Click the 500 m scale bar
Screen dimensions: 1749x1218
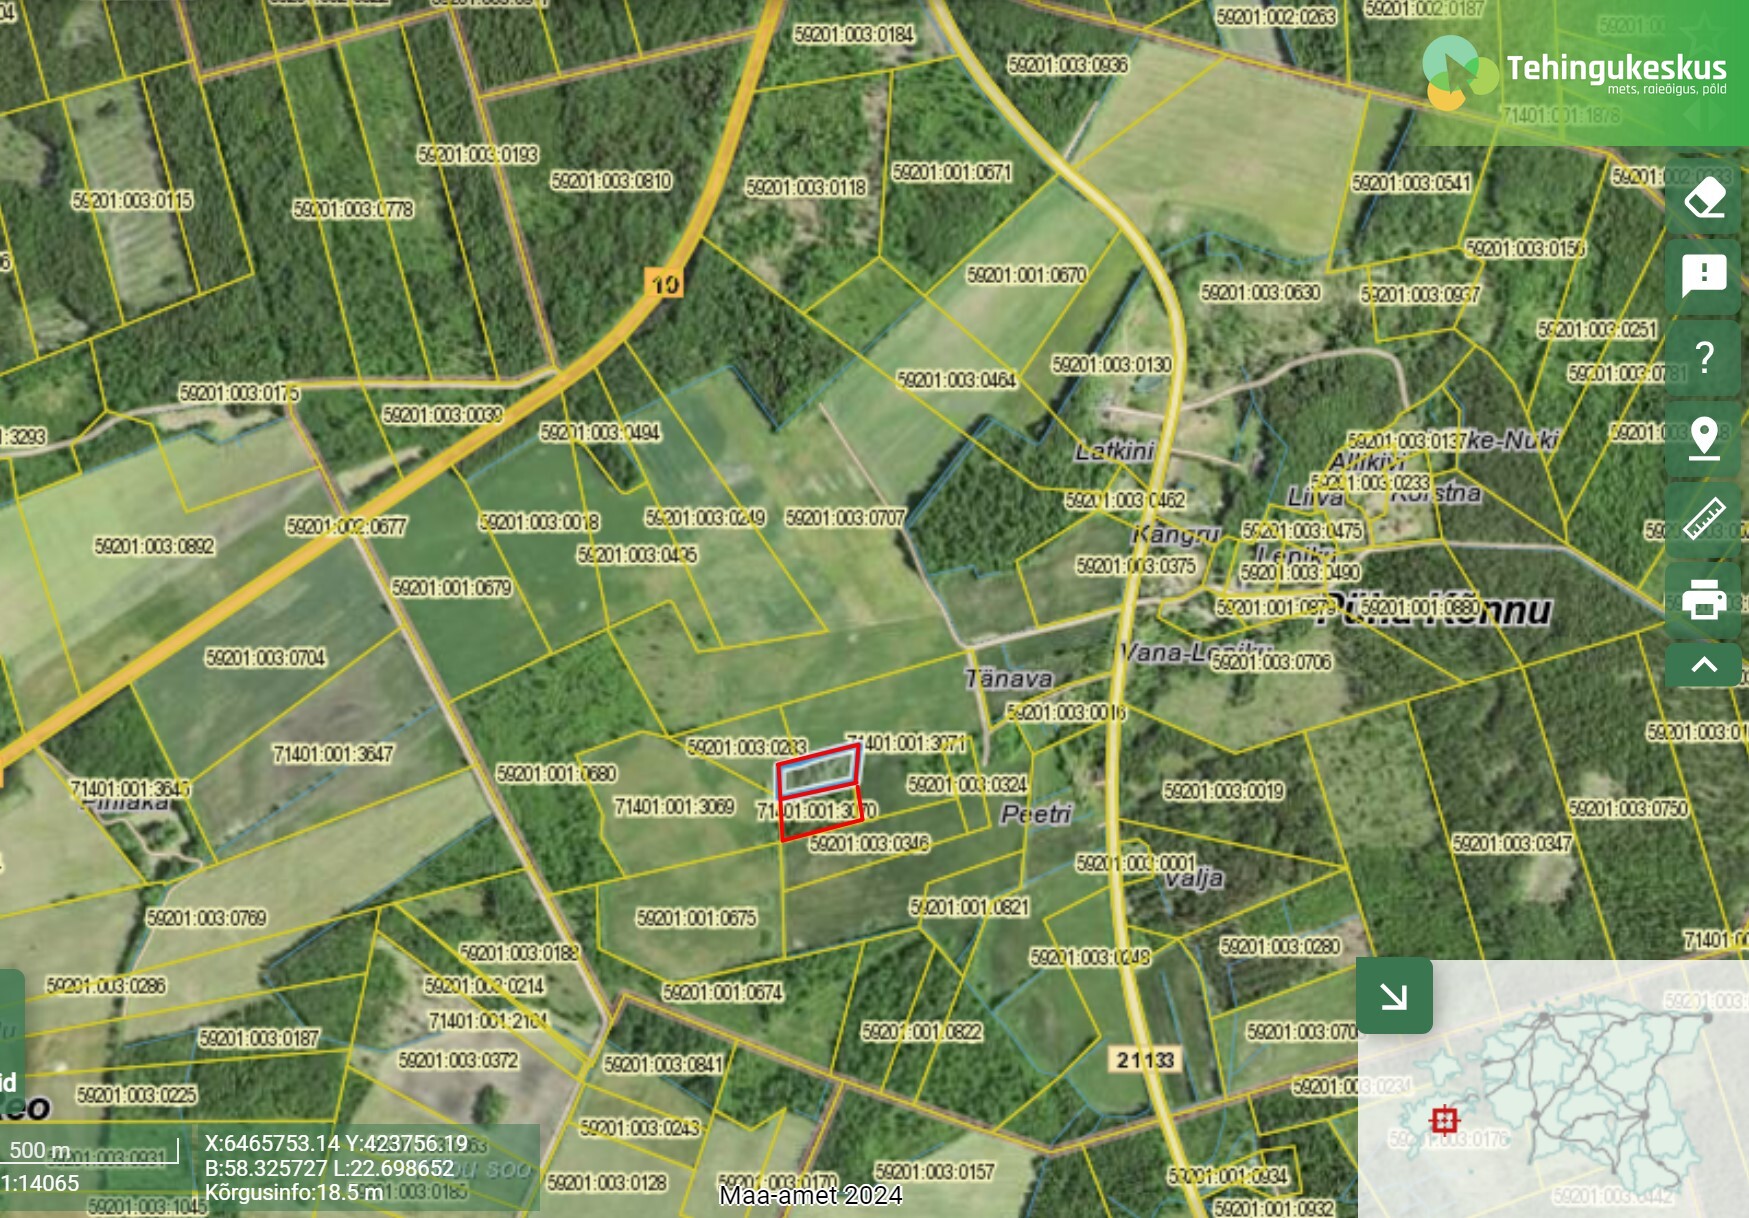90,1152
